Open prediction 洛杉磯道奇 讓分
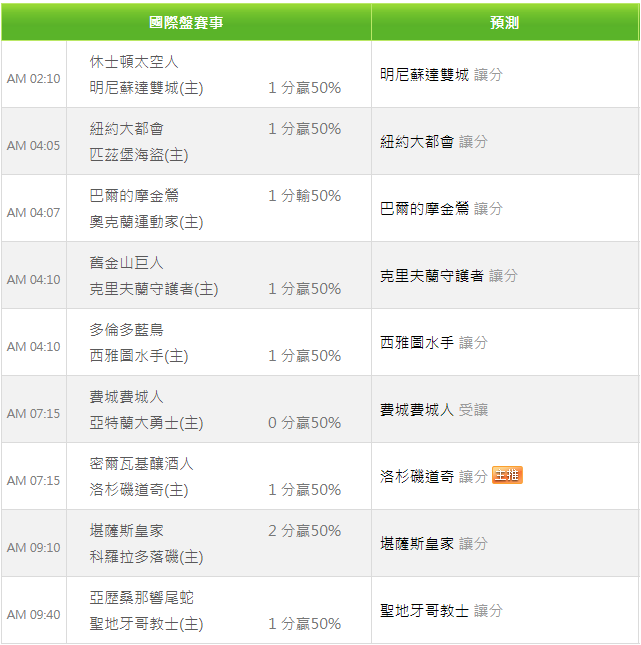The width and height of the screenshot is (641, 645). 434,477
